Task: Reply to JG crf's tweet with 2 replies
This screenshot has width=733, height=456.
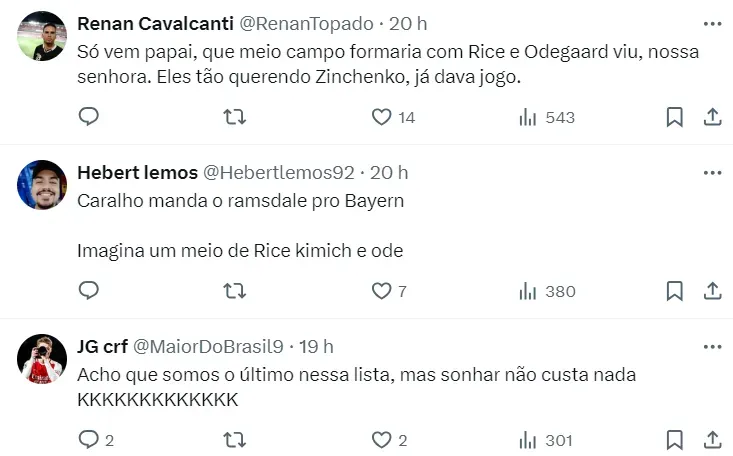Action: pos(89,439)
